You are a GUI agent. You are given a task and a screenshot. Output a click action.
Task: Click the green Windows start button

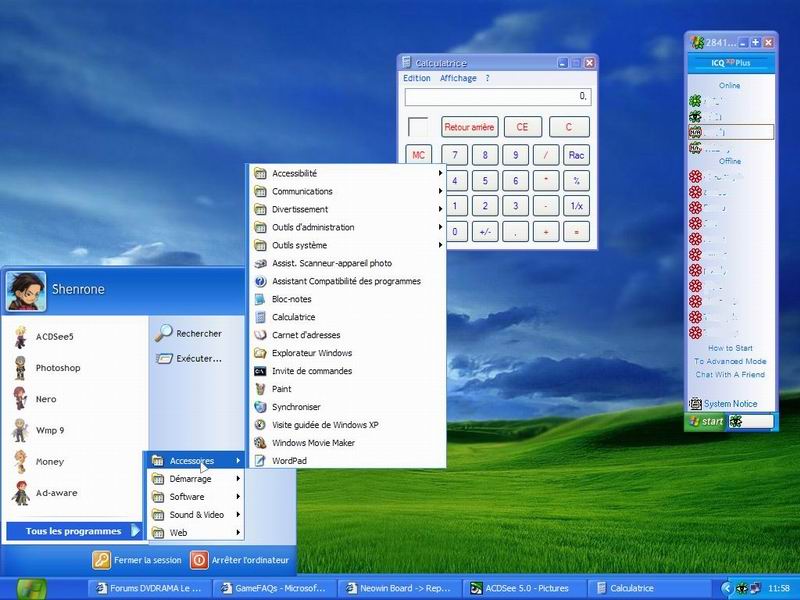30,588
